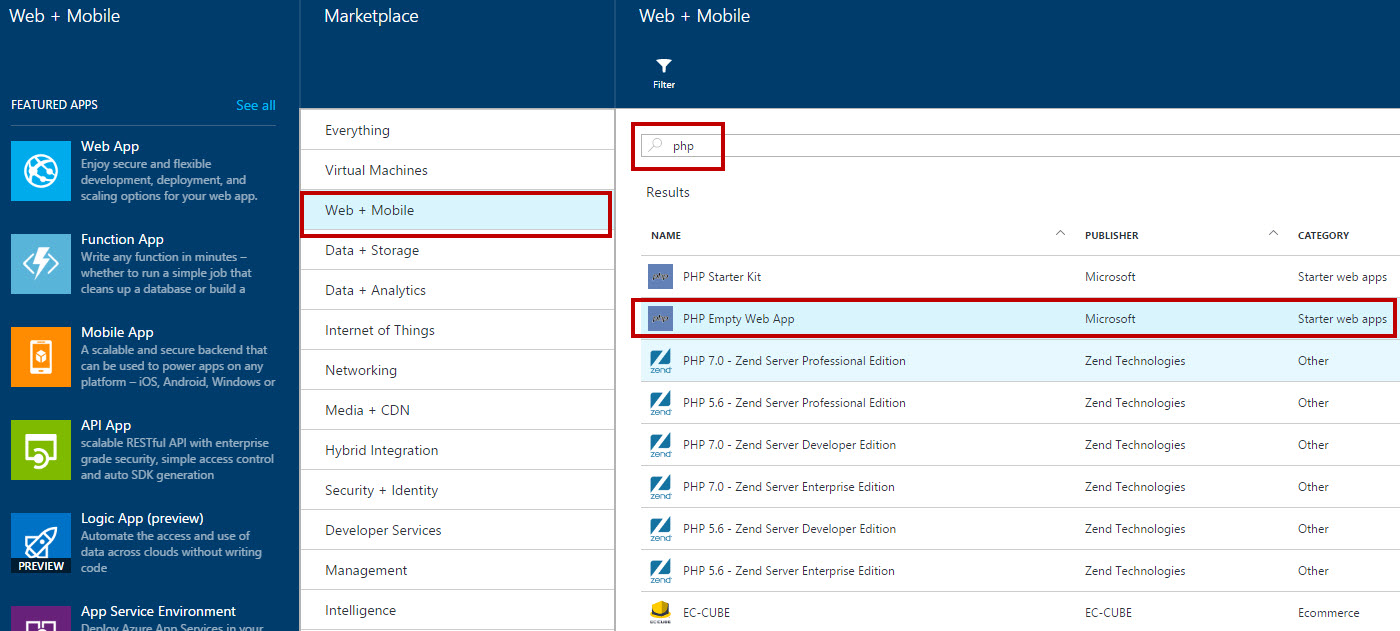Viewport: 1400px width, 631px height.
Task: Sort results by the NAME column arrow
Action: pos(1060,234)
